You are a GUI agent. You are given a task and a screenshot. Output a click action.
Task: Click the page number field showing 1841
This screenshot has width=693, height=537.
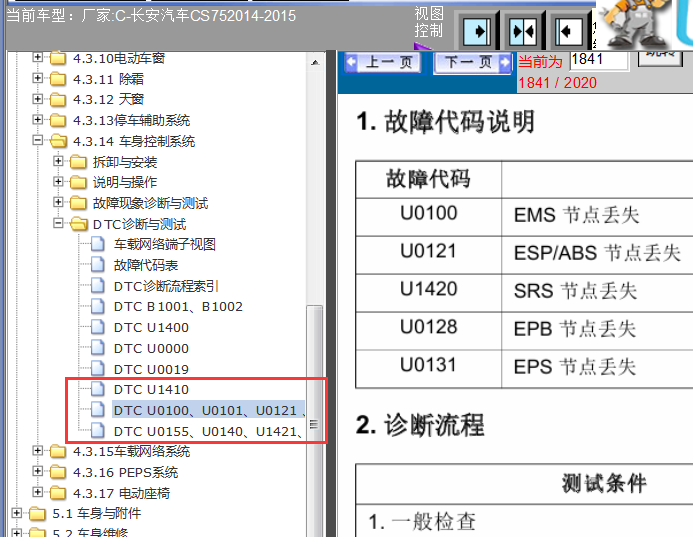click(599, 59)
